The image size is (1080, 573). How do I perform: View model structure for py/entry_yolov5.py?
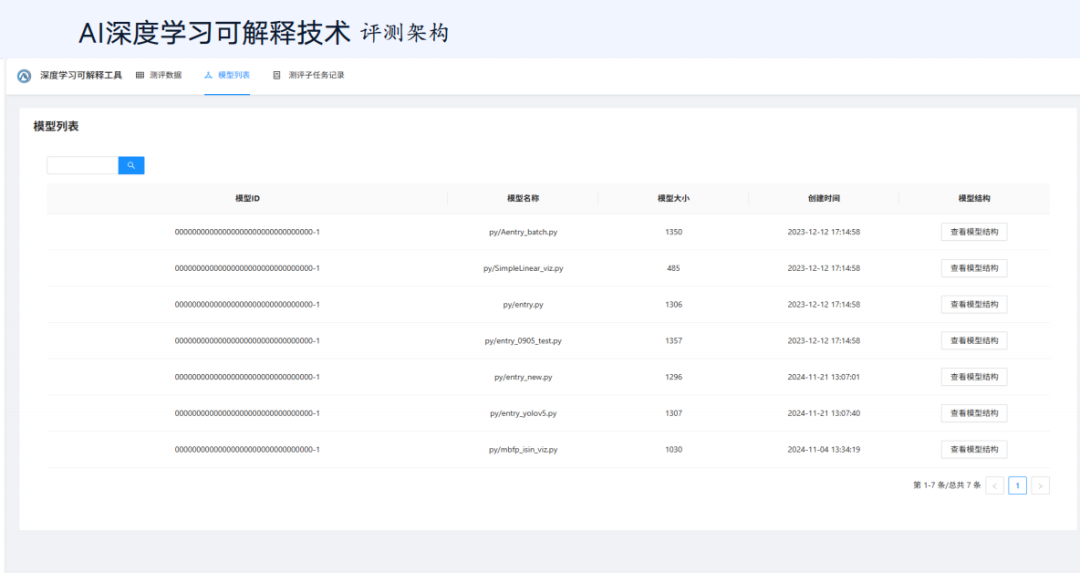click(x=974, y=413)
